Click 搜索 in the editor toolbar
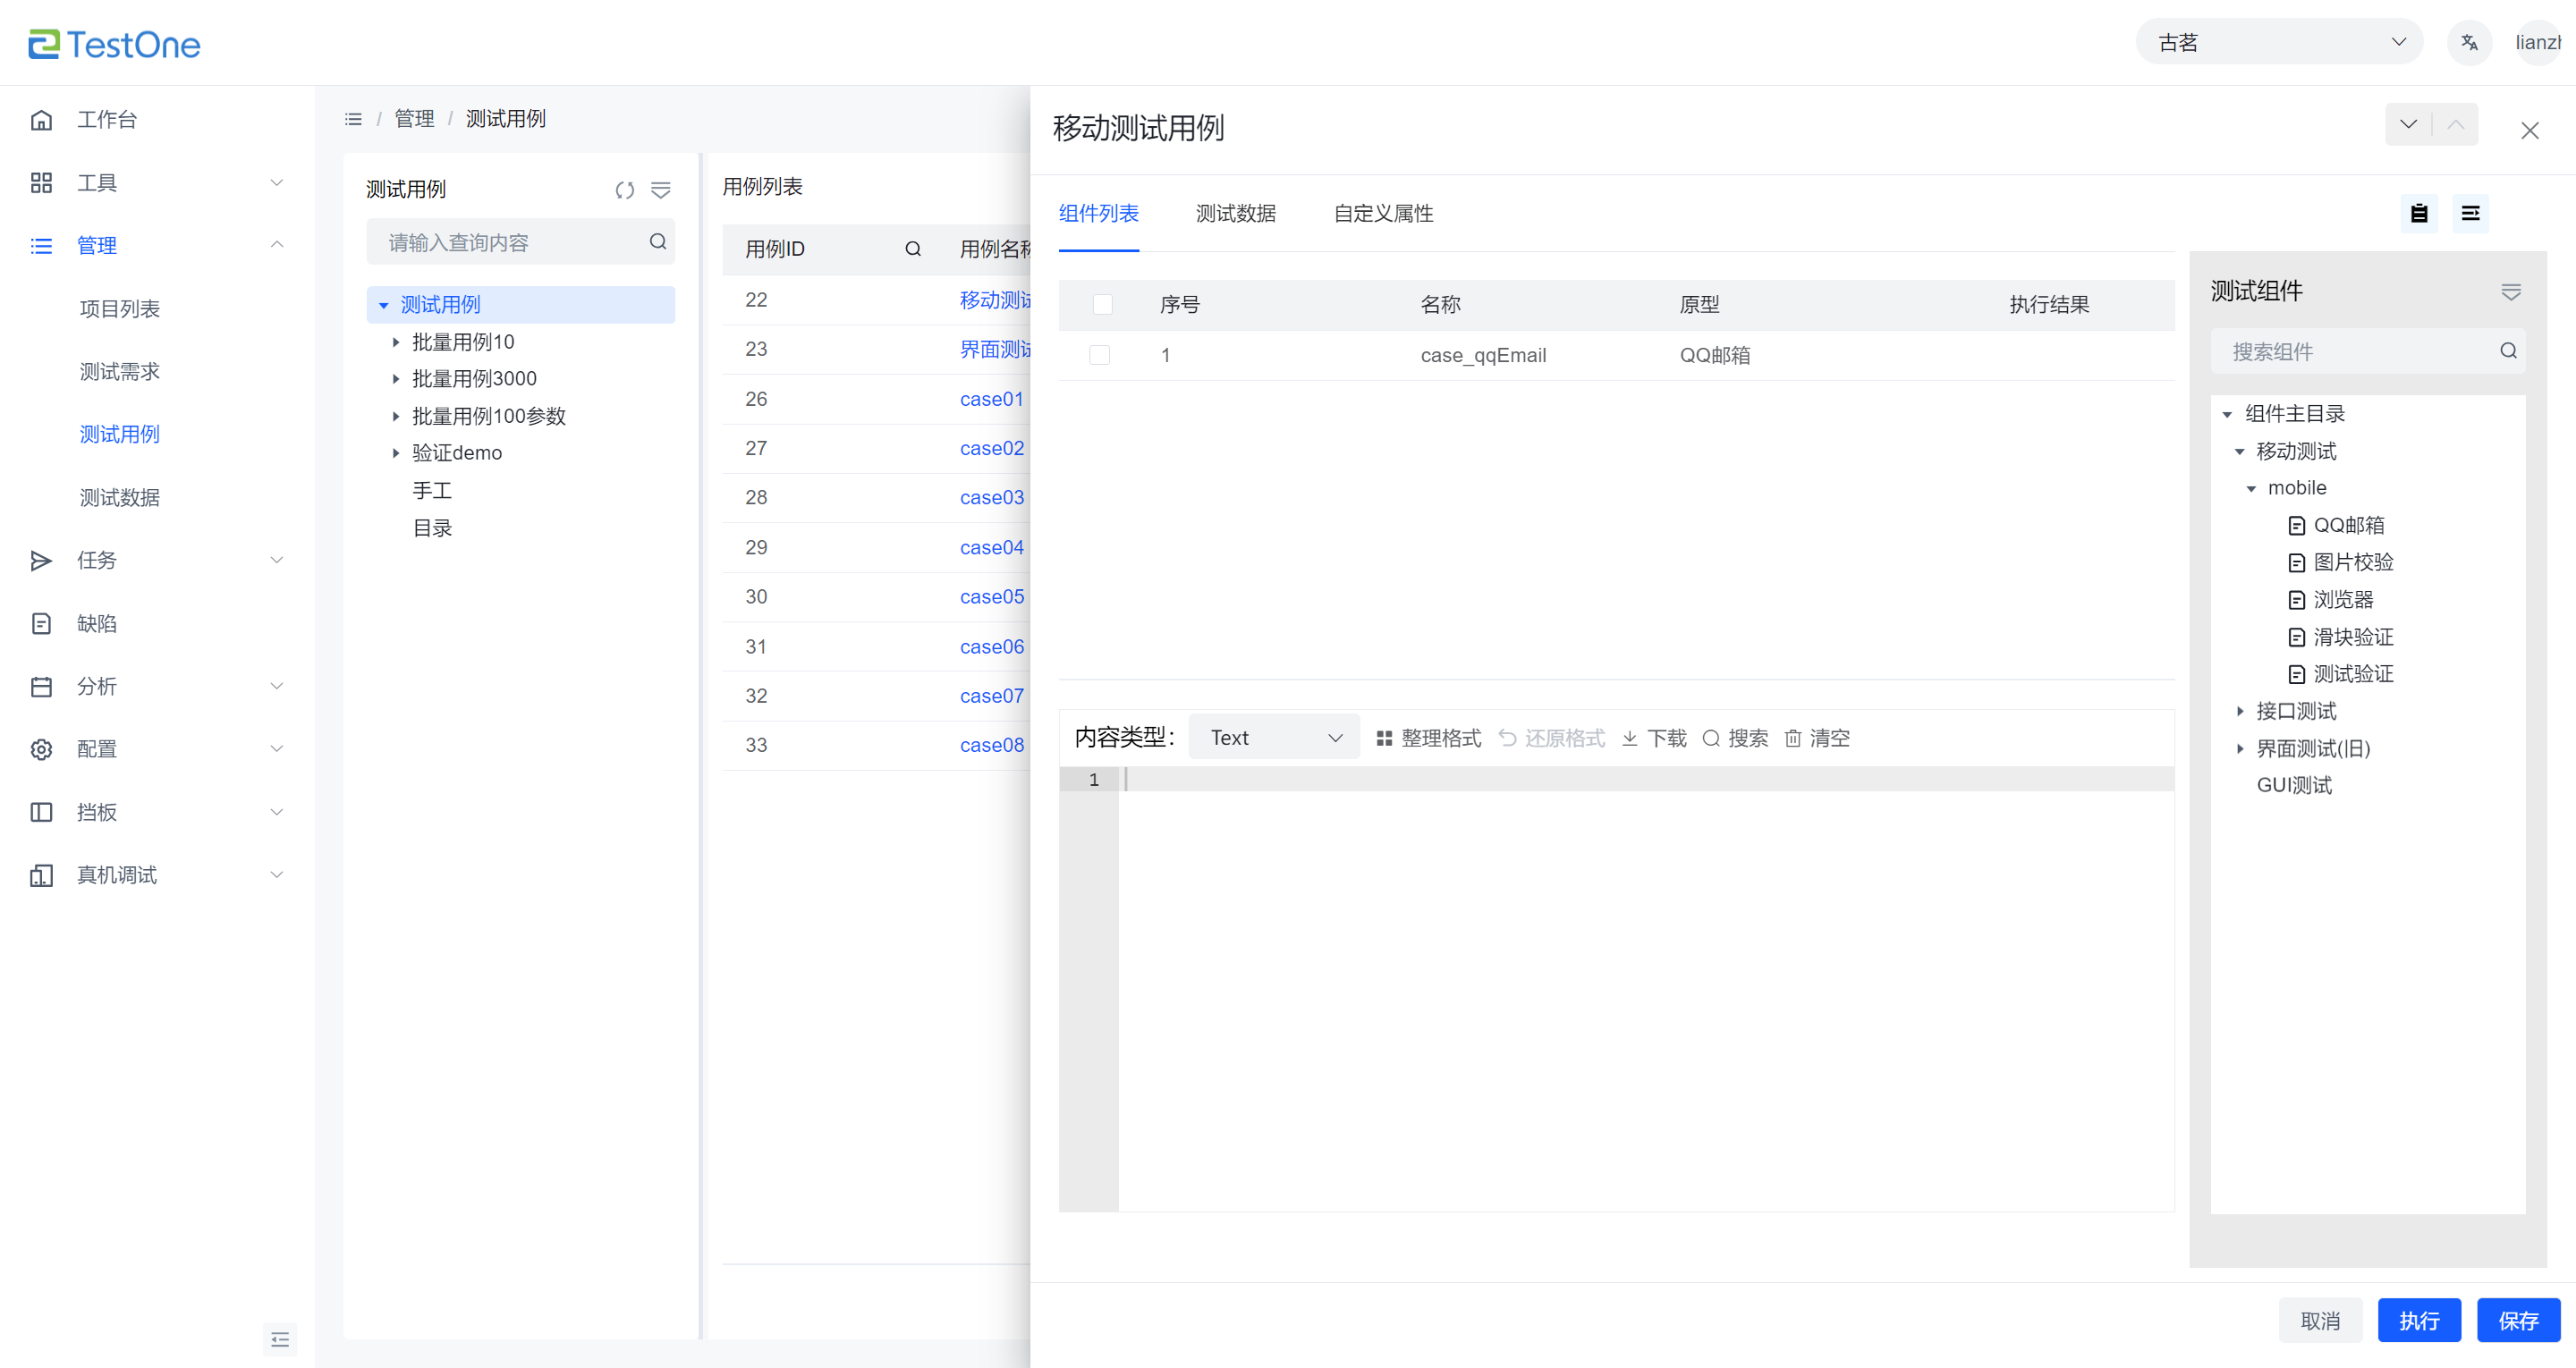This screenshot has height=1368, width=2576. 1735,738
